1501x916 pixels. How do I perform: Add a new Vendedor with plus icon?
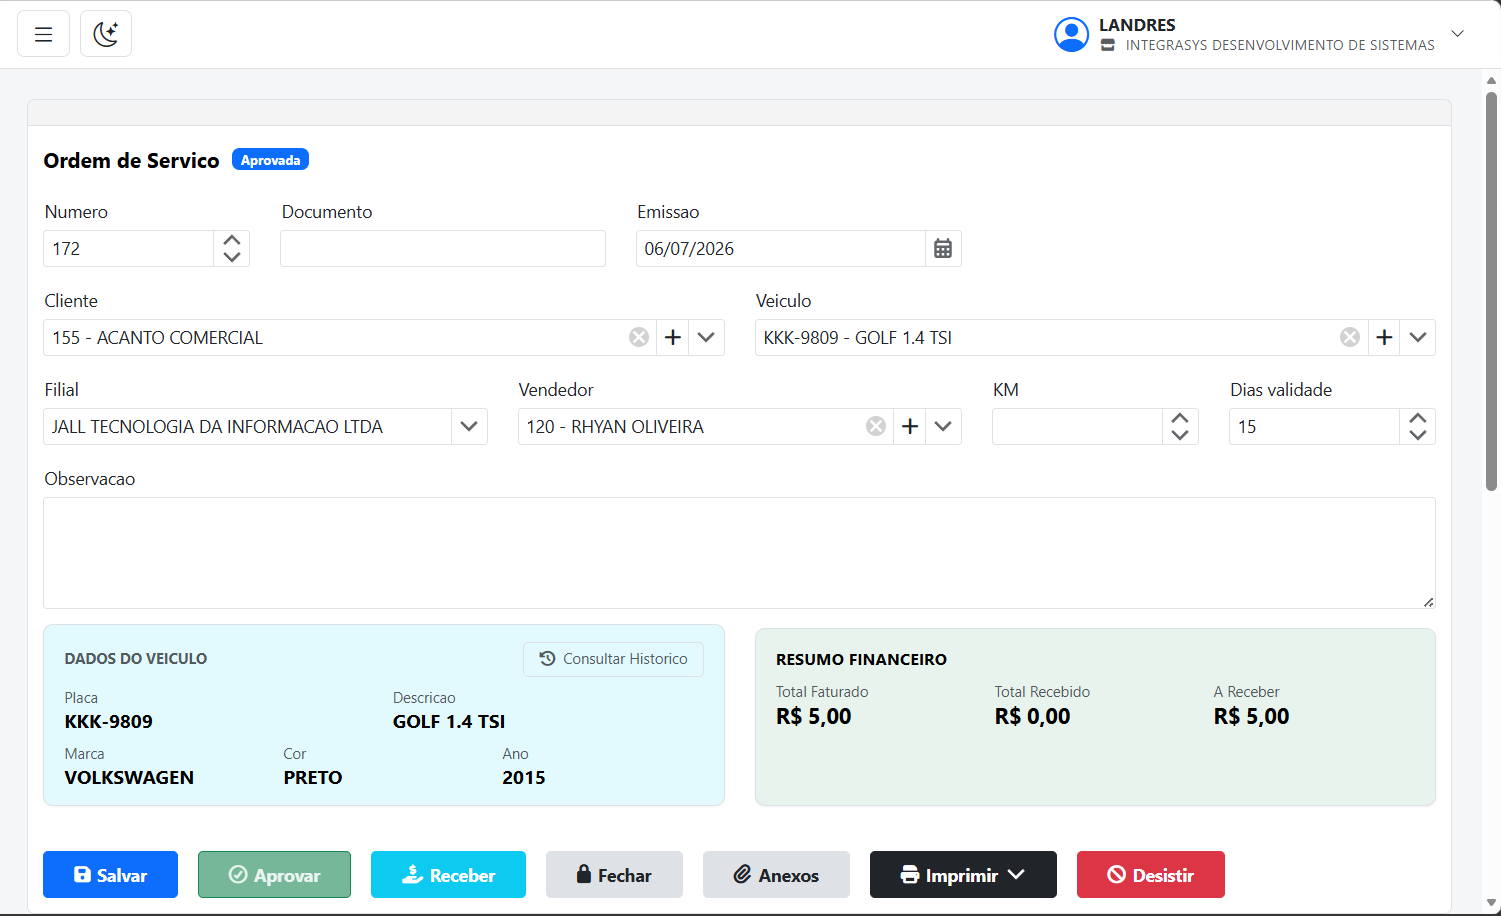910,427
